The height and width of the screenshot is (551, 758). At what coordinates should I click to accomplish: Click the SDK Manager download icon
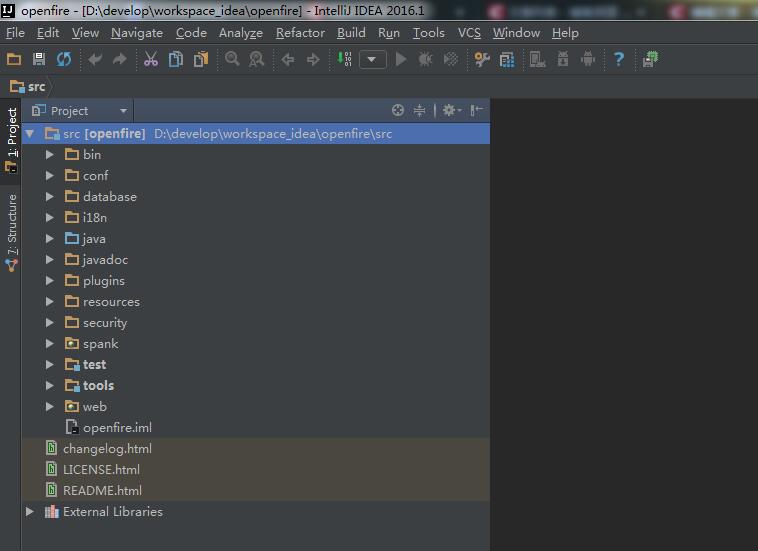pyautogui.click(x=563, y=59)
